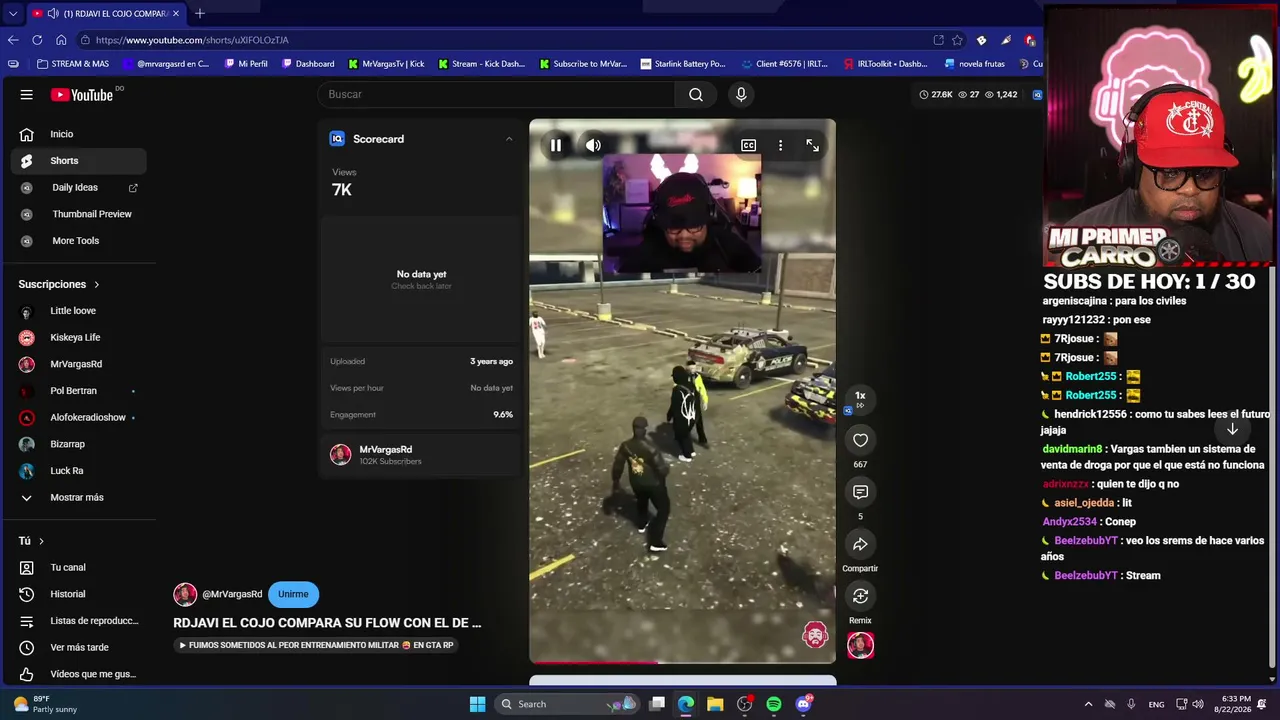Open the Short's three-dot more options menu
The image size is (1280, 720).
pos(780,146)
